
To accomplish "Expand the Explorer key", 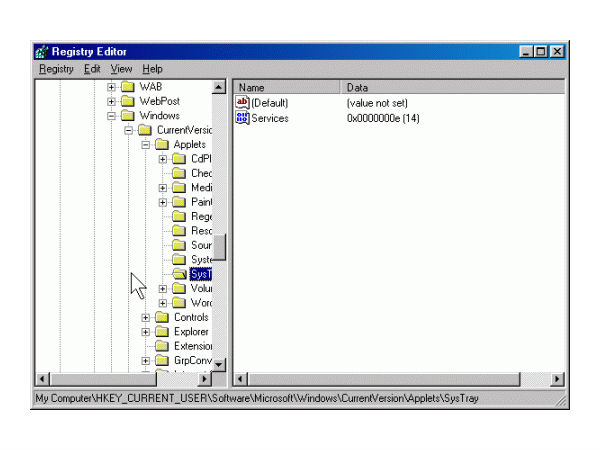I will click(x=145, y=332).
